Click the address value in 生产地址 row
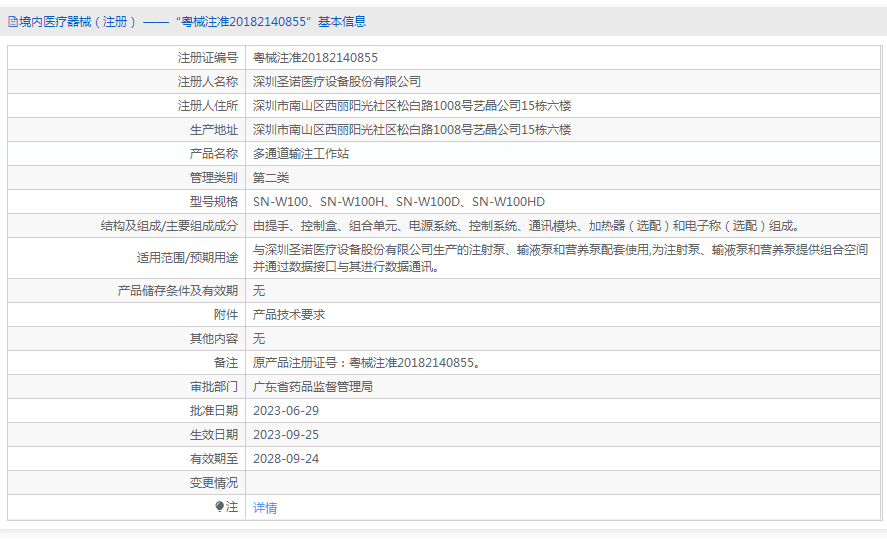The image size is (887, 541). (412, 130)
